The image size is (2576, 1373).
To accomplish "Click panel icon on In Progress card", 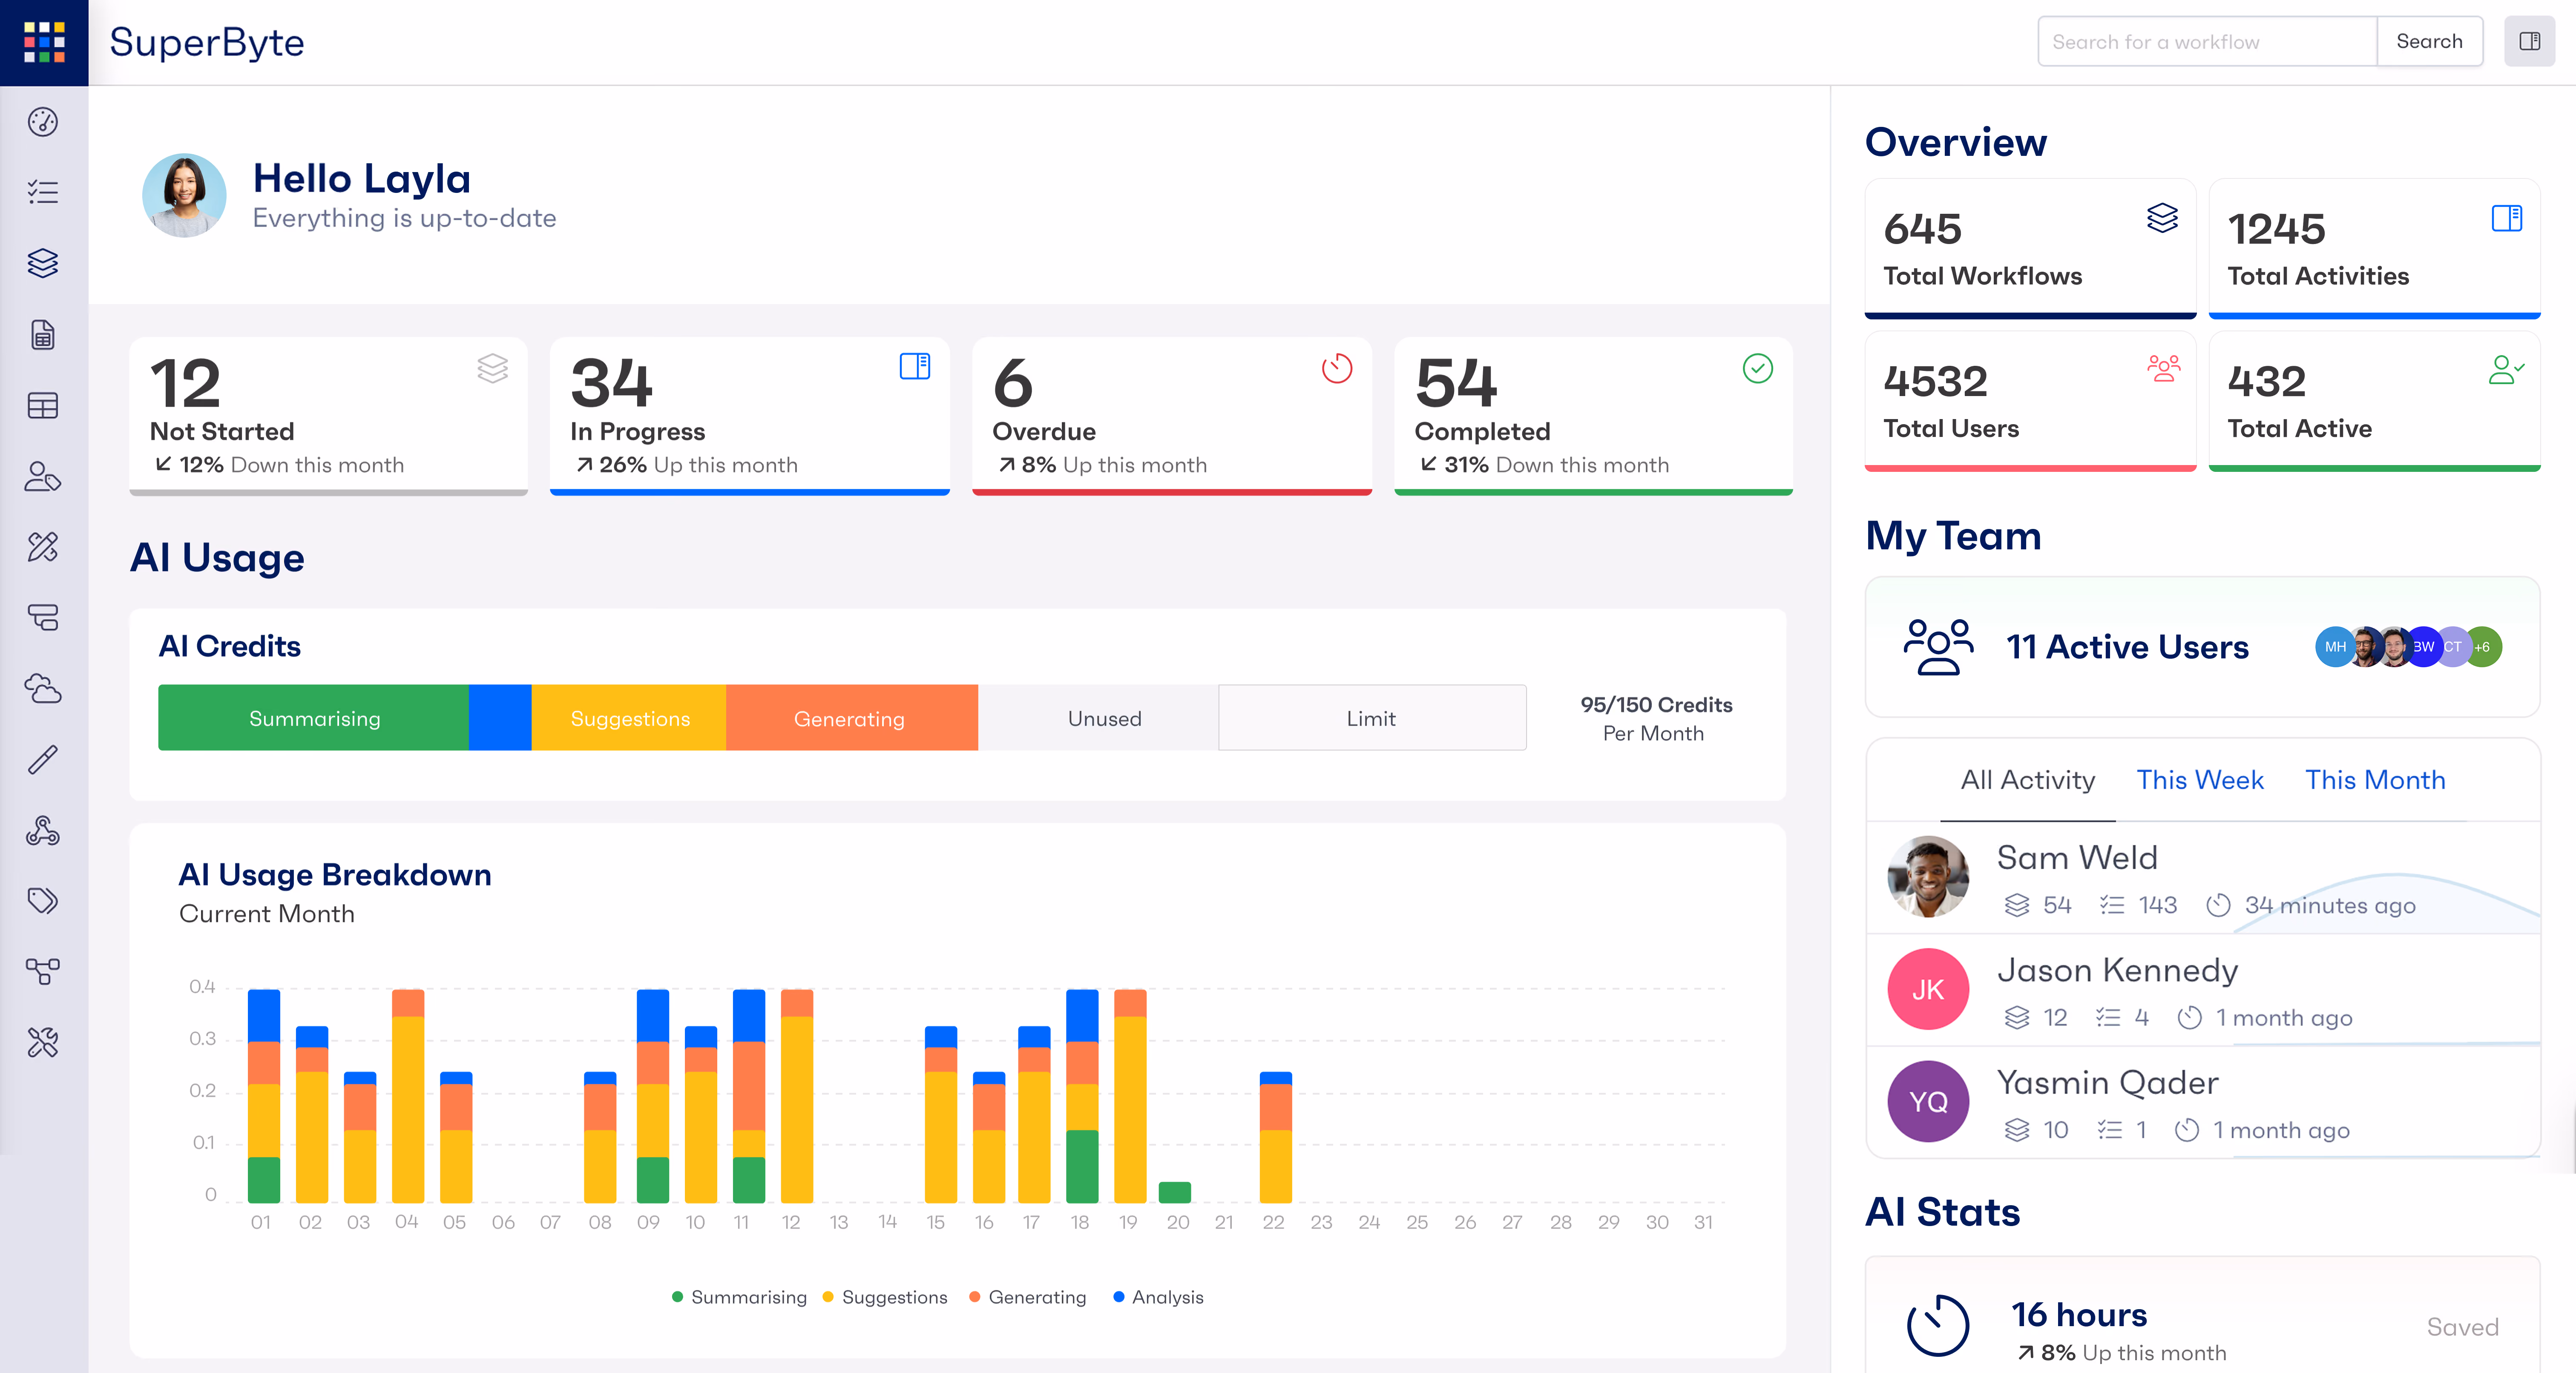I will (x=915, y=366).
